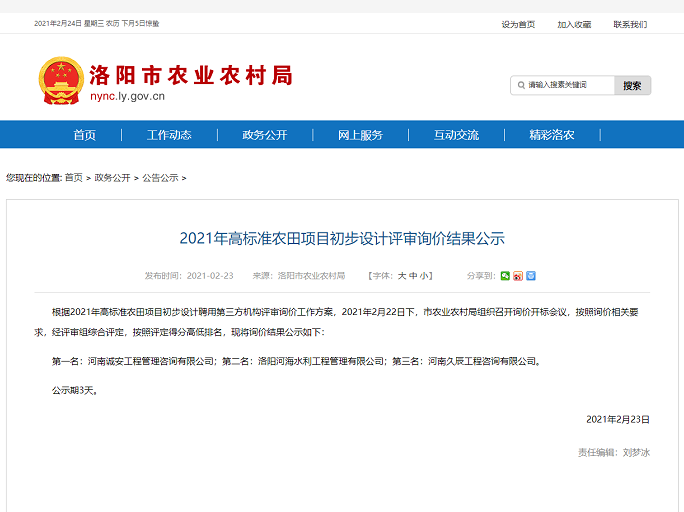
Task: Click the 加入收藏 link
Action: 574,24
